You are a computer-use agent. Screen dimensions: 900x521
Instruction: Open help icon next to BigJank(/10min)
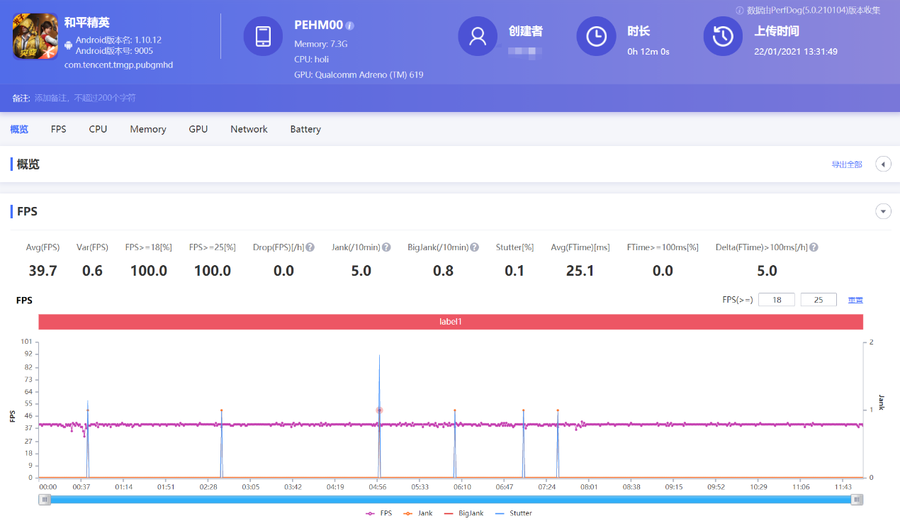[474, 247]
